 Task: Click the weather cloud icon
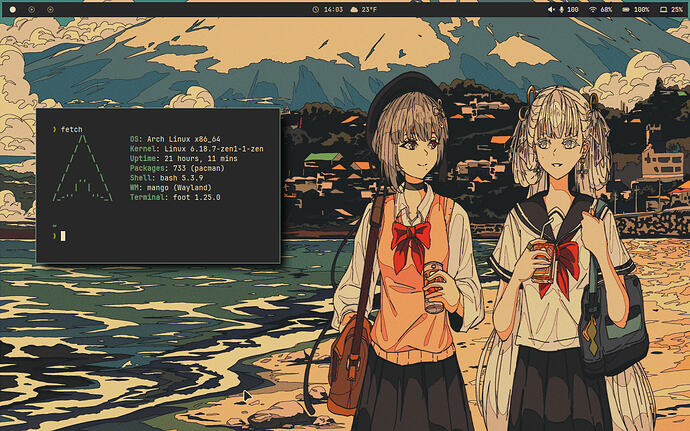coord(354,9)
